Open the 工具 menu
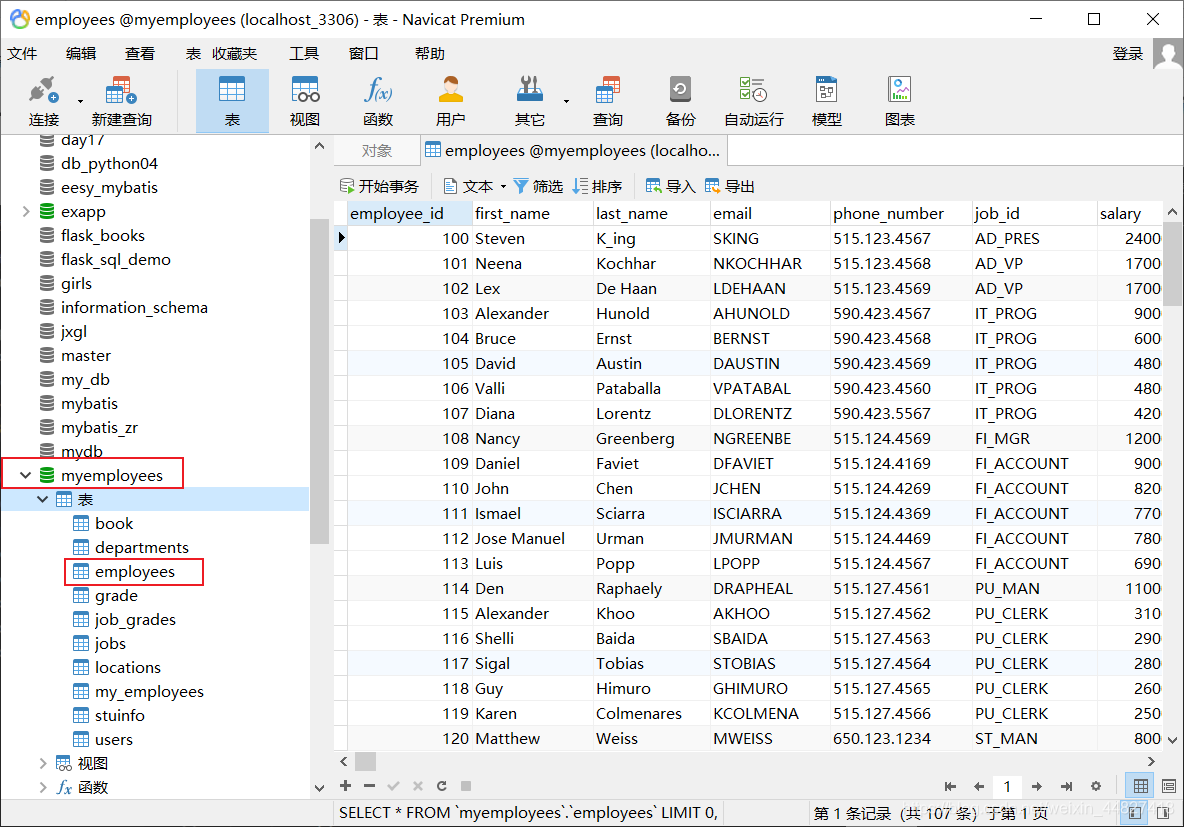The image size is (1184, 827). [304, 54]
